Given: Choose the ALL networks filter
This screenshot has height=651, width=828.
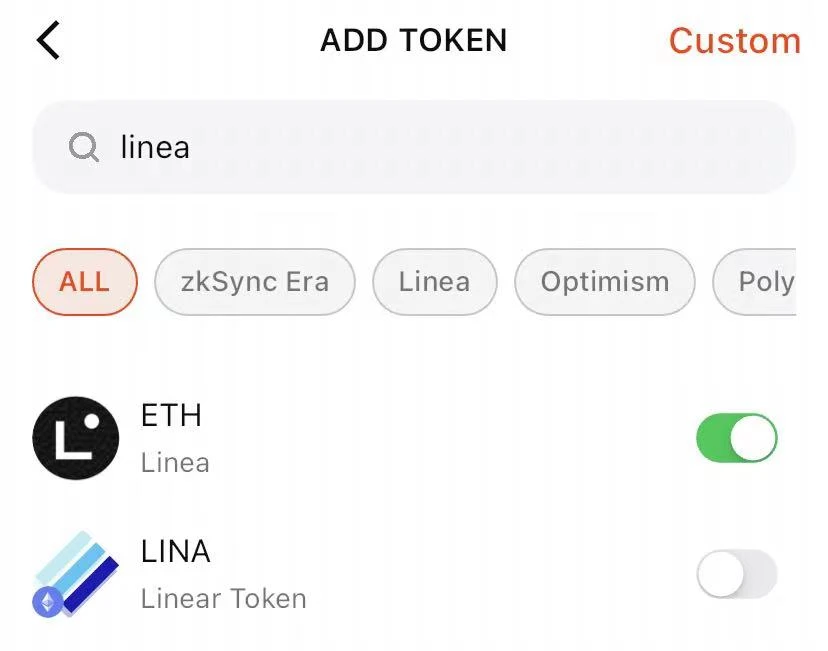Looking at the screenshot, I should pos(84,282).
